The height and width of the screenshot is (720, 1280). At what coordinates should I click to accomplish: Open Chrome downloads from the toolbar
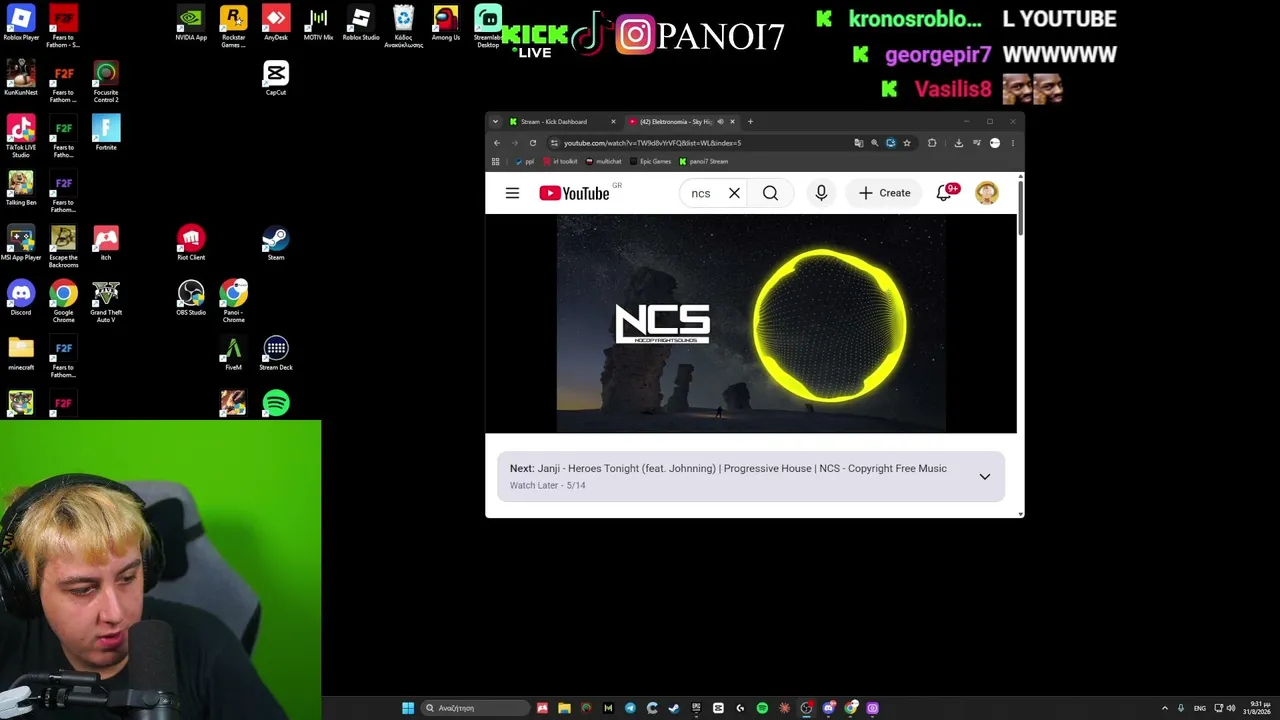pyautogui.click(x=958, y=143)
